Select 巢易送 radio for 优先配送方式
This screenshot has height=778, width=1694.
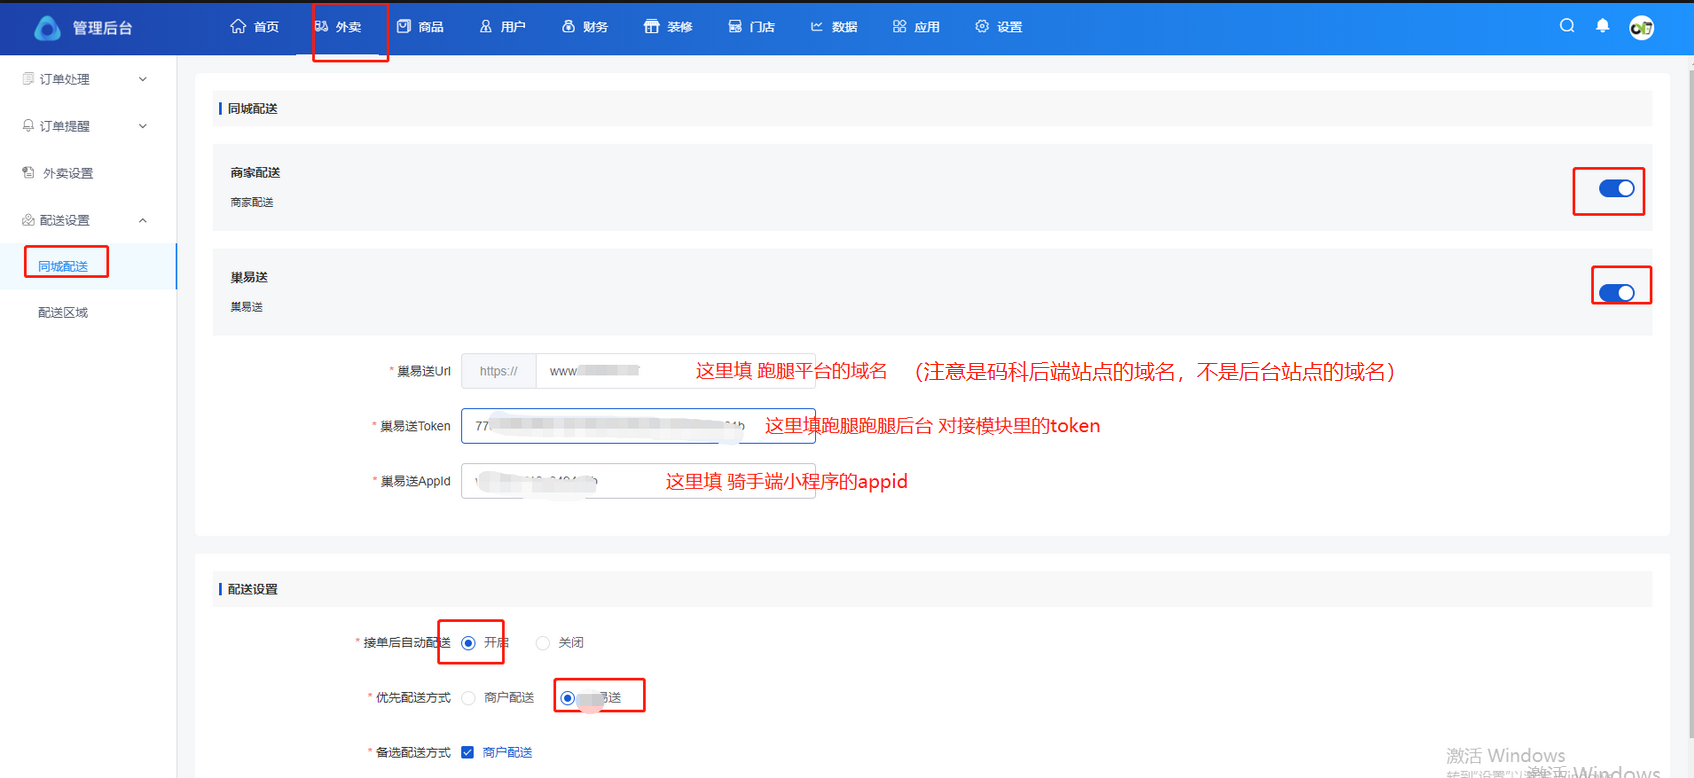click(567, 698)
